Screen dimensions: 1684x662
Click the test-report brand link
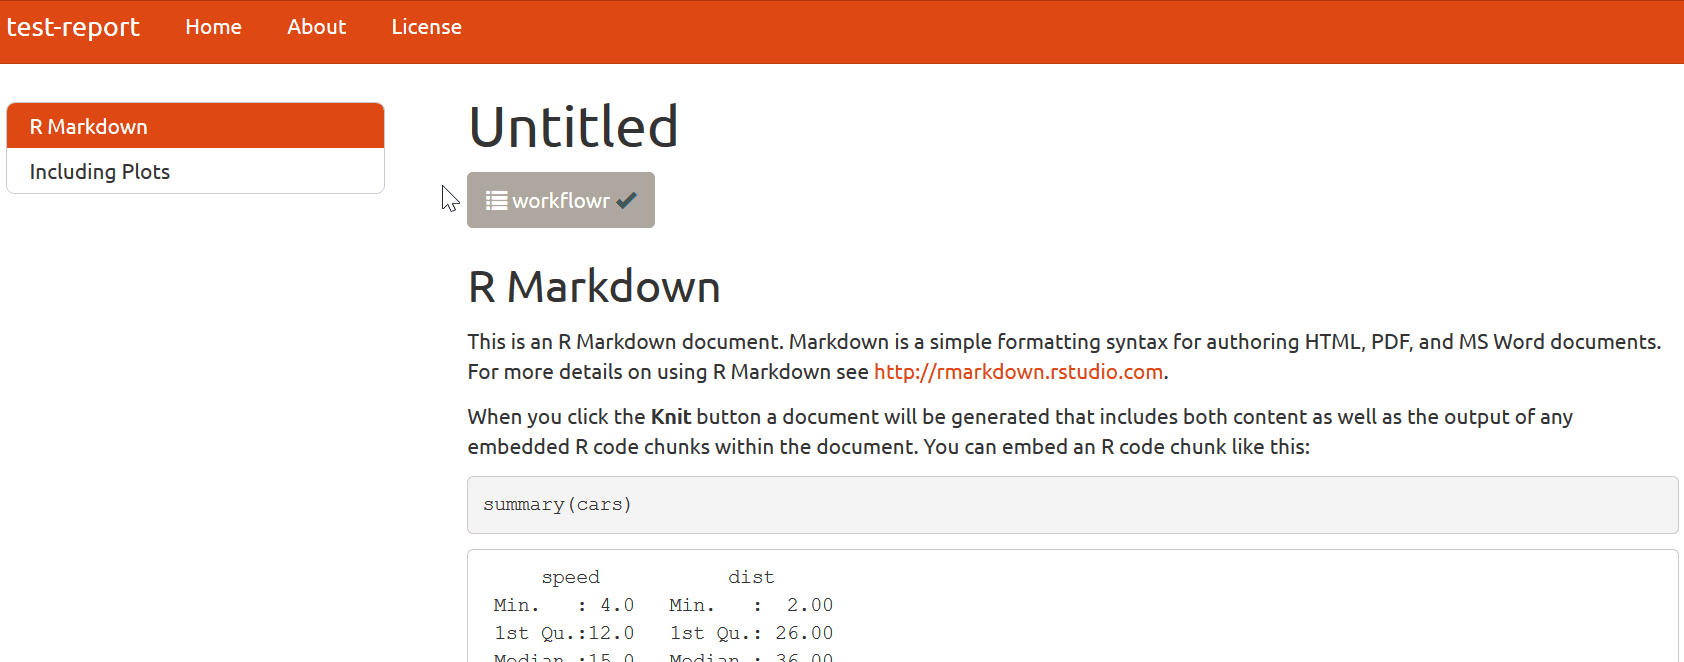[x=73, y=27]
